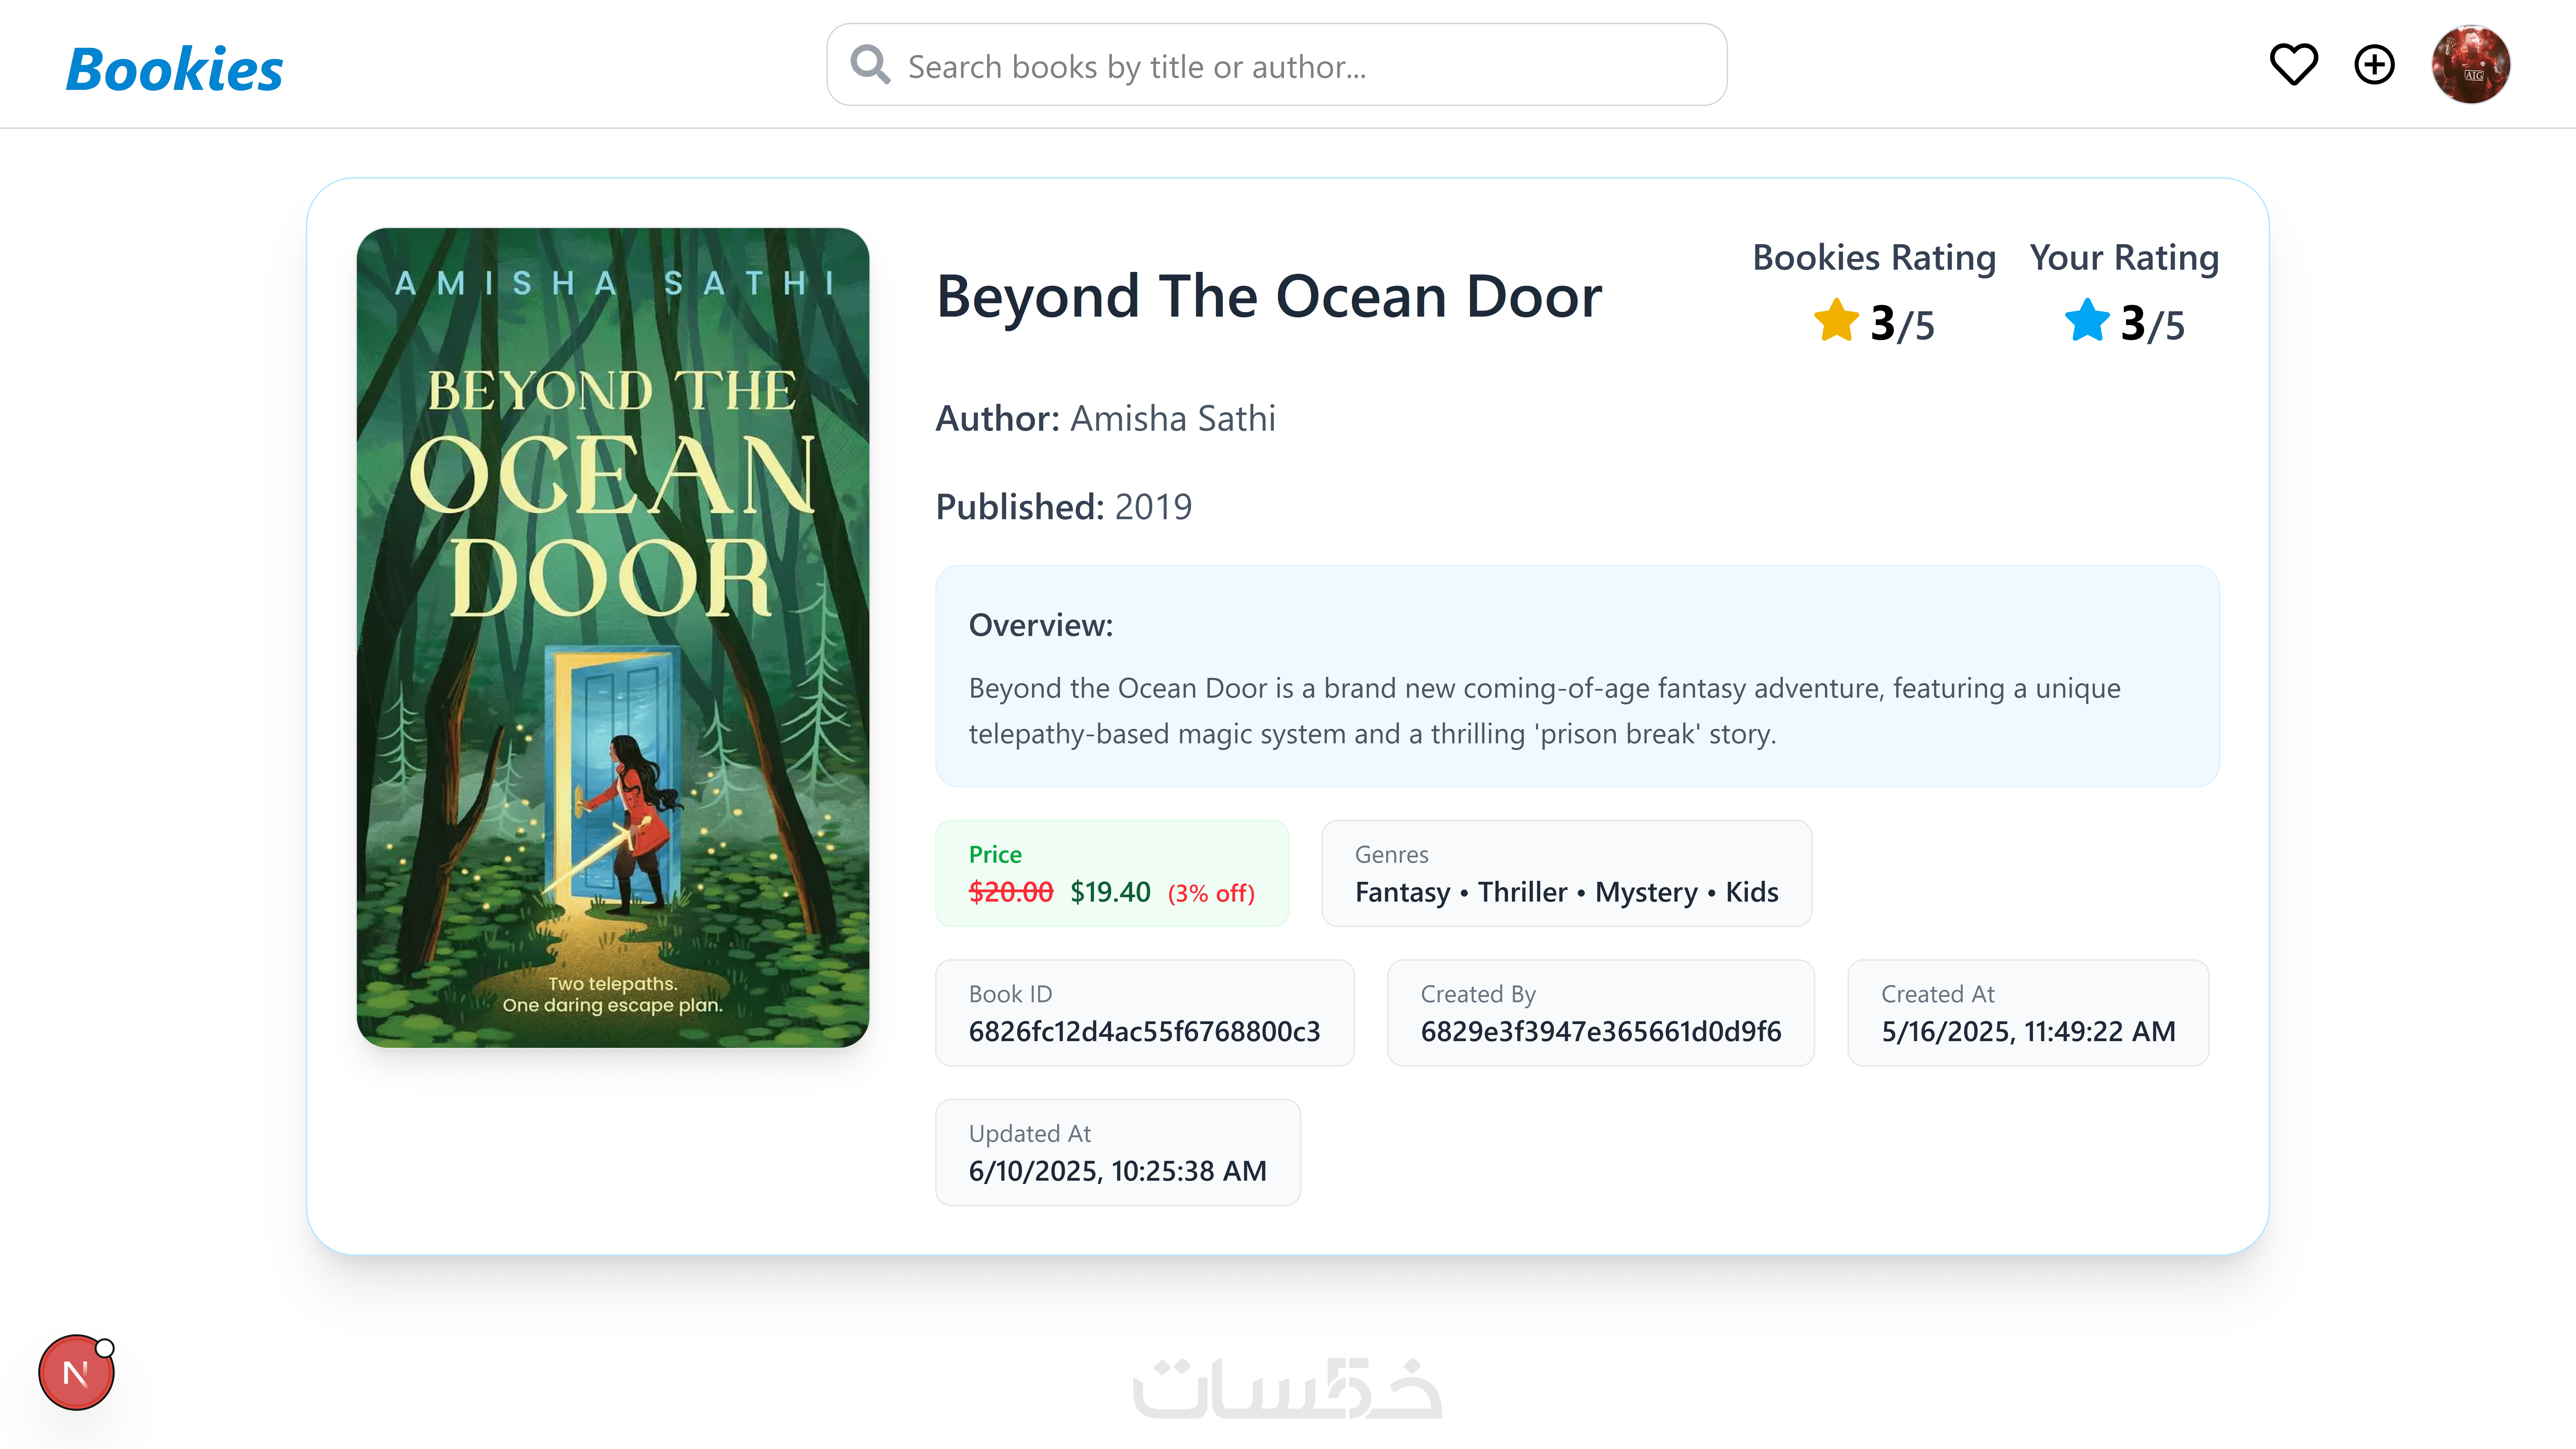
Task: Focus the book search input field
Action: pyautogui.click(x=1300, y=66)
